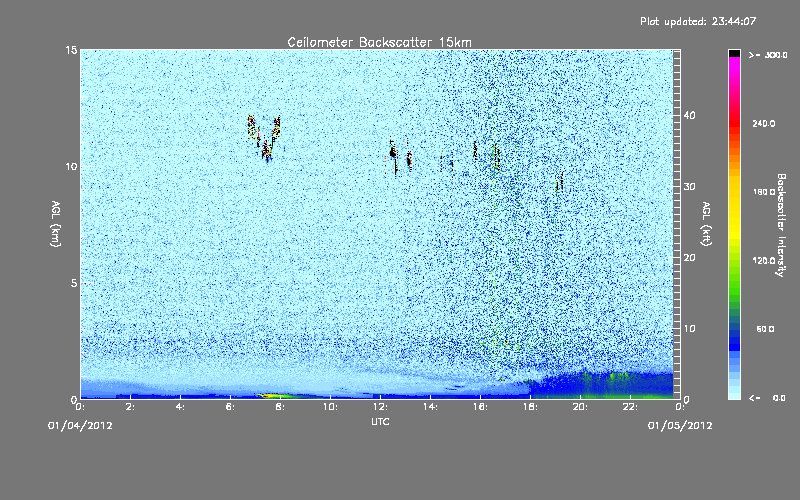Viewport: 800px width, 500px height.
Task: Click the colorbar 240.0 value label
Action: coord(764,123)
